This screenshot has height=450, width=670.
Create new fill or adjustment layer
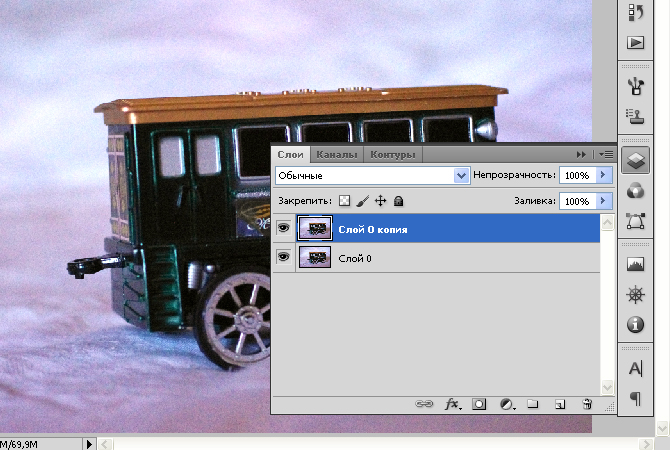click(x=507, y=404)
